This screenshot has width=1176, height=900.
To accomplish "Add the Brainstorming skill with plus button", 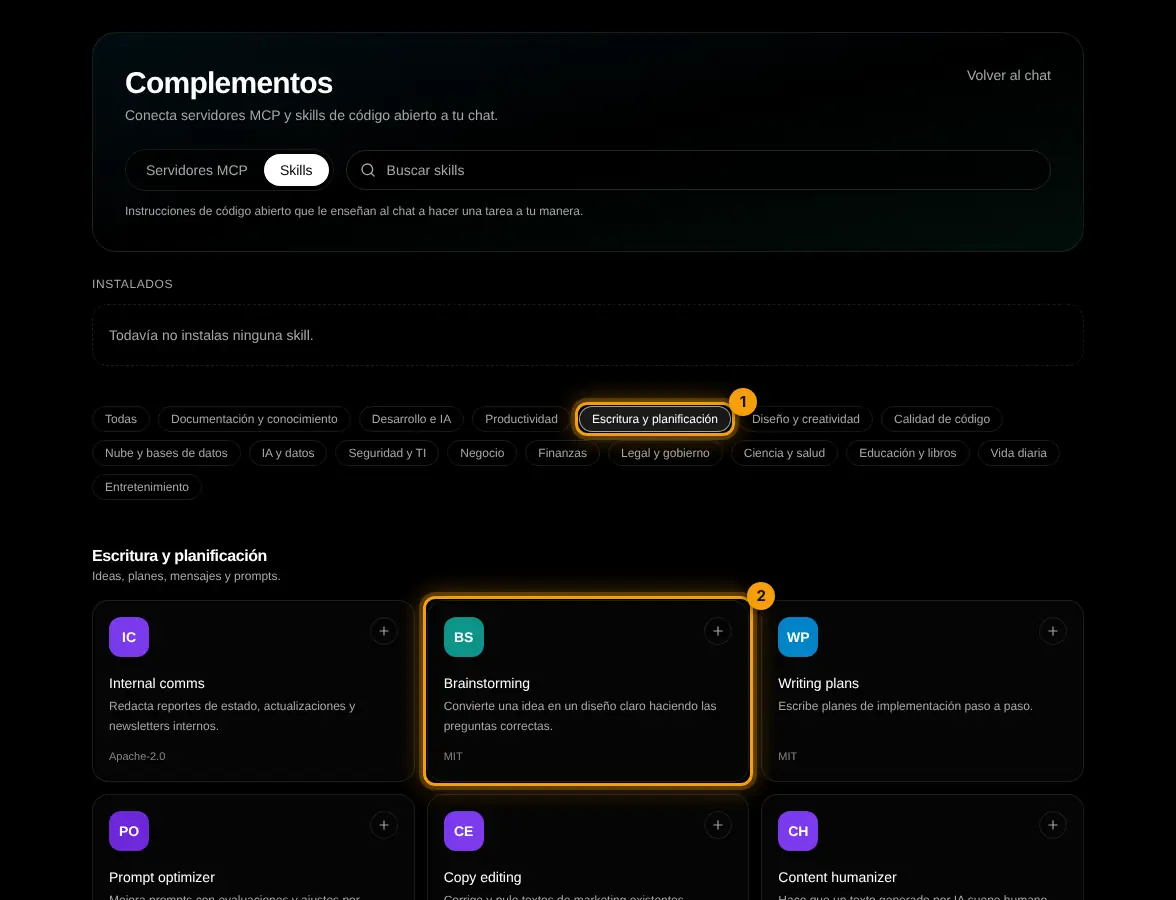I will (x=718, y=631).
